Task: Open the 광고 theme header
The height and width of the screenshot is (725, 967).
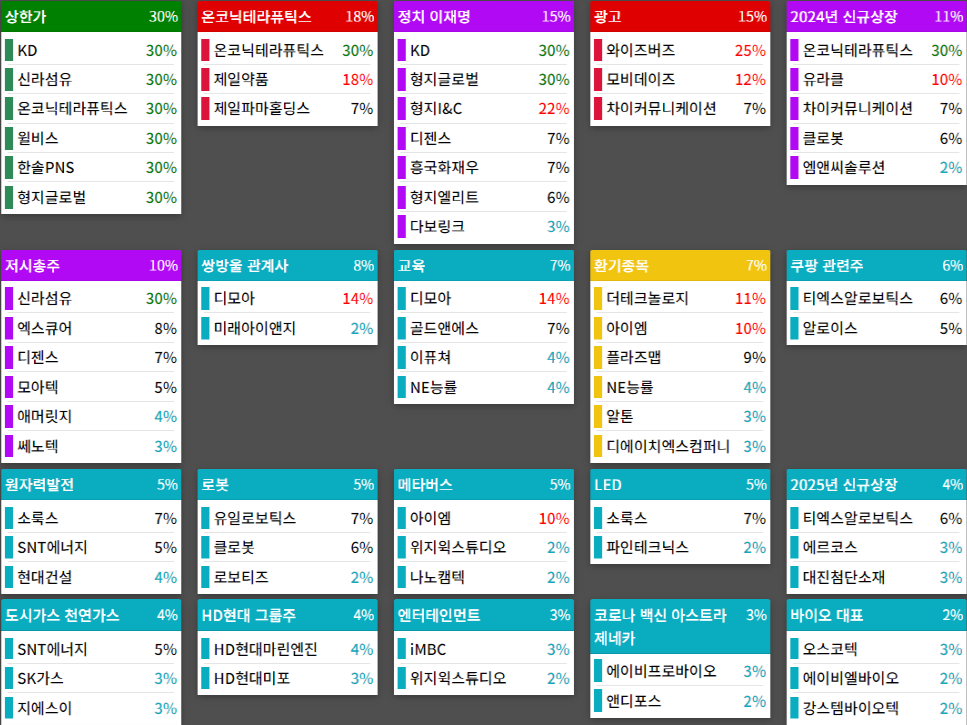Action: click(679, 17)
